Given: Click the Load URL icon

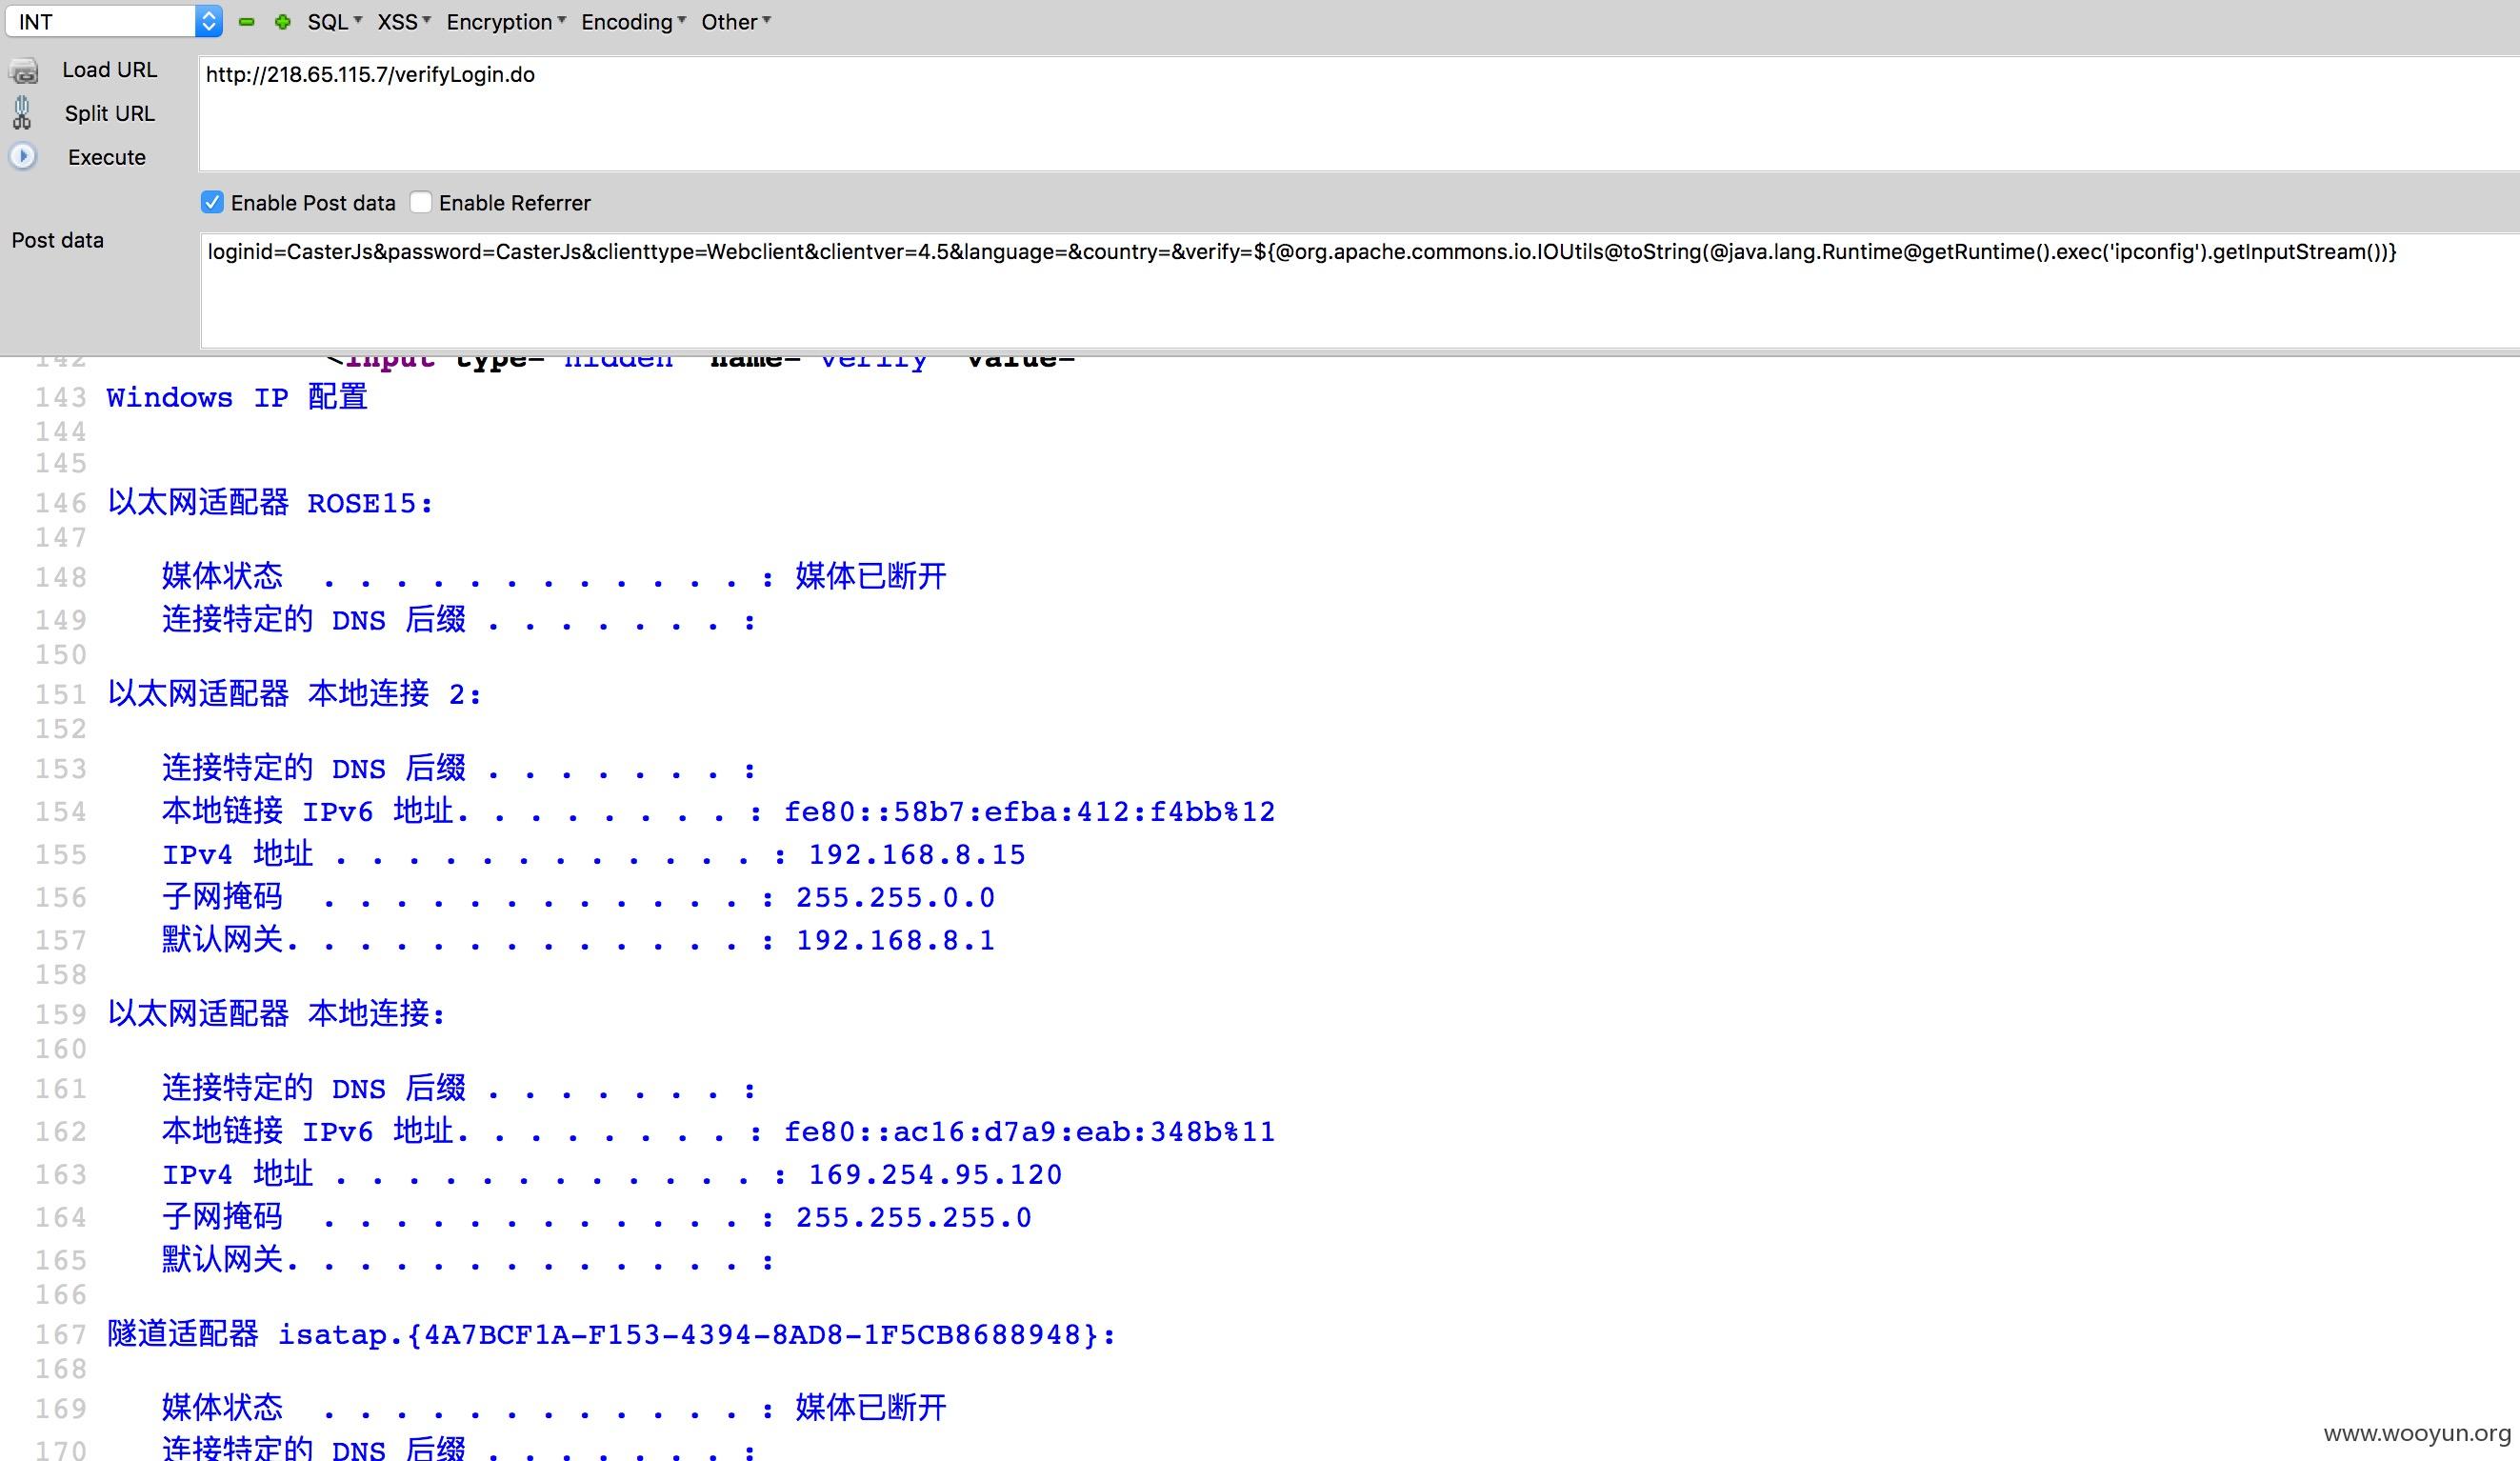Looking at the screenshot, I should pyautogui.click(x=23, y=71).
